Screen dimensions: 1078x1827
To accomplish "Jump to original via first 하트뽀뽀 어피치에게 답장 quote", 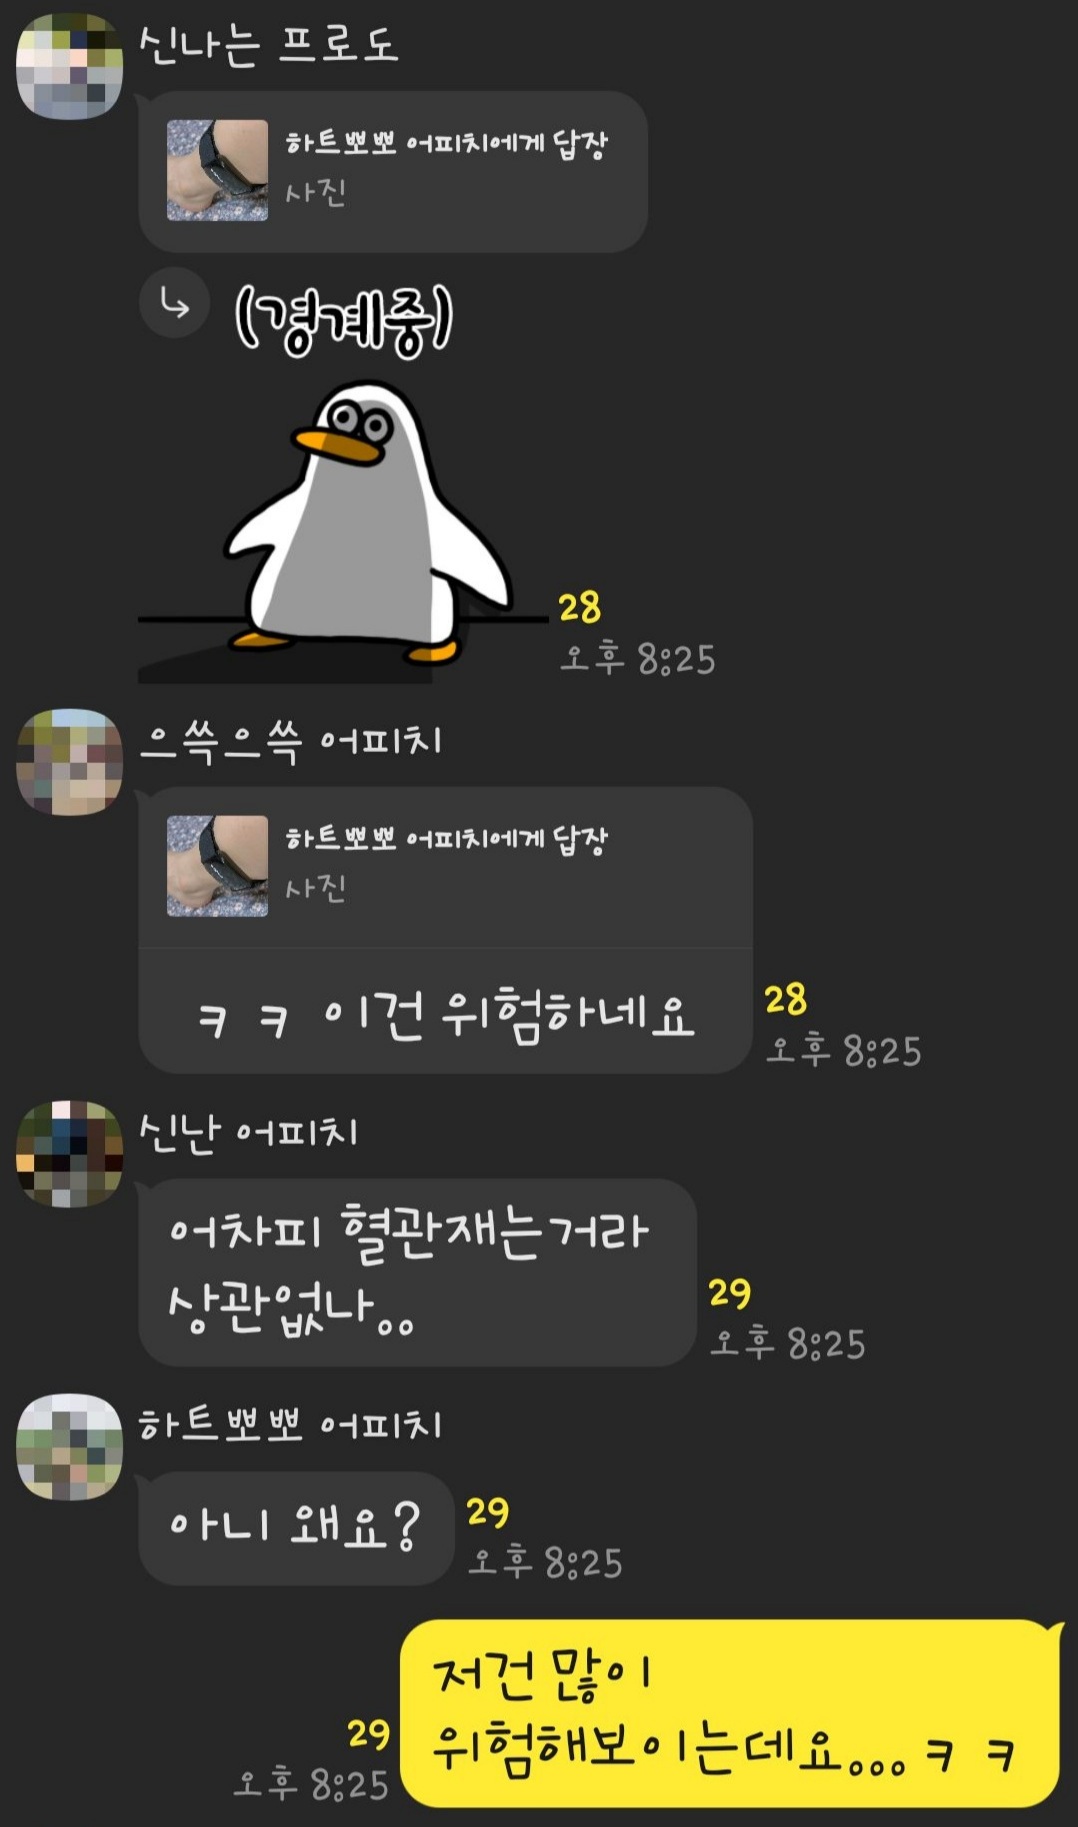I will pos(393,171).
